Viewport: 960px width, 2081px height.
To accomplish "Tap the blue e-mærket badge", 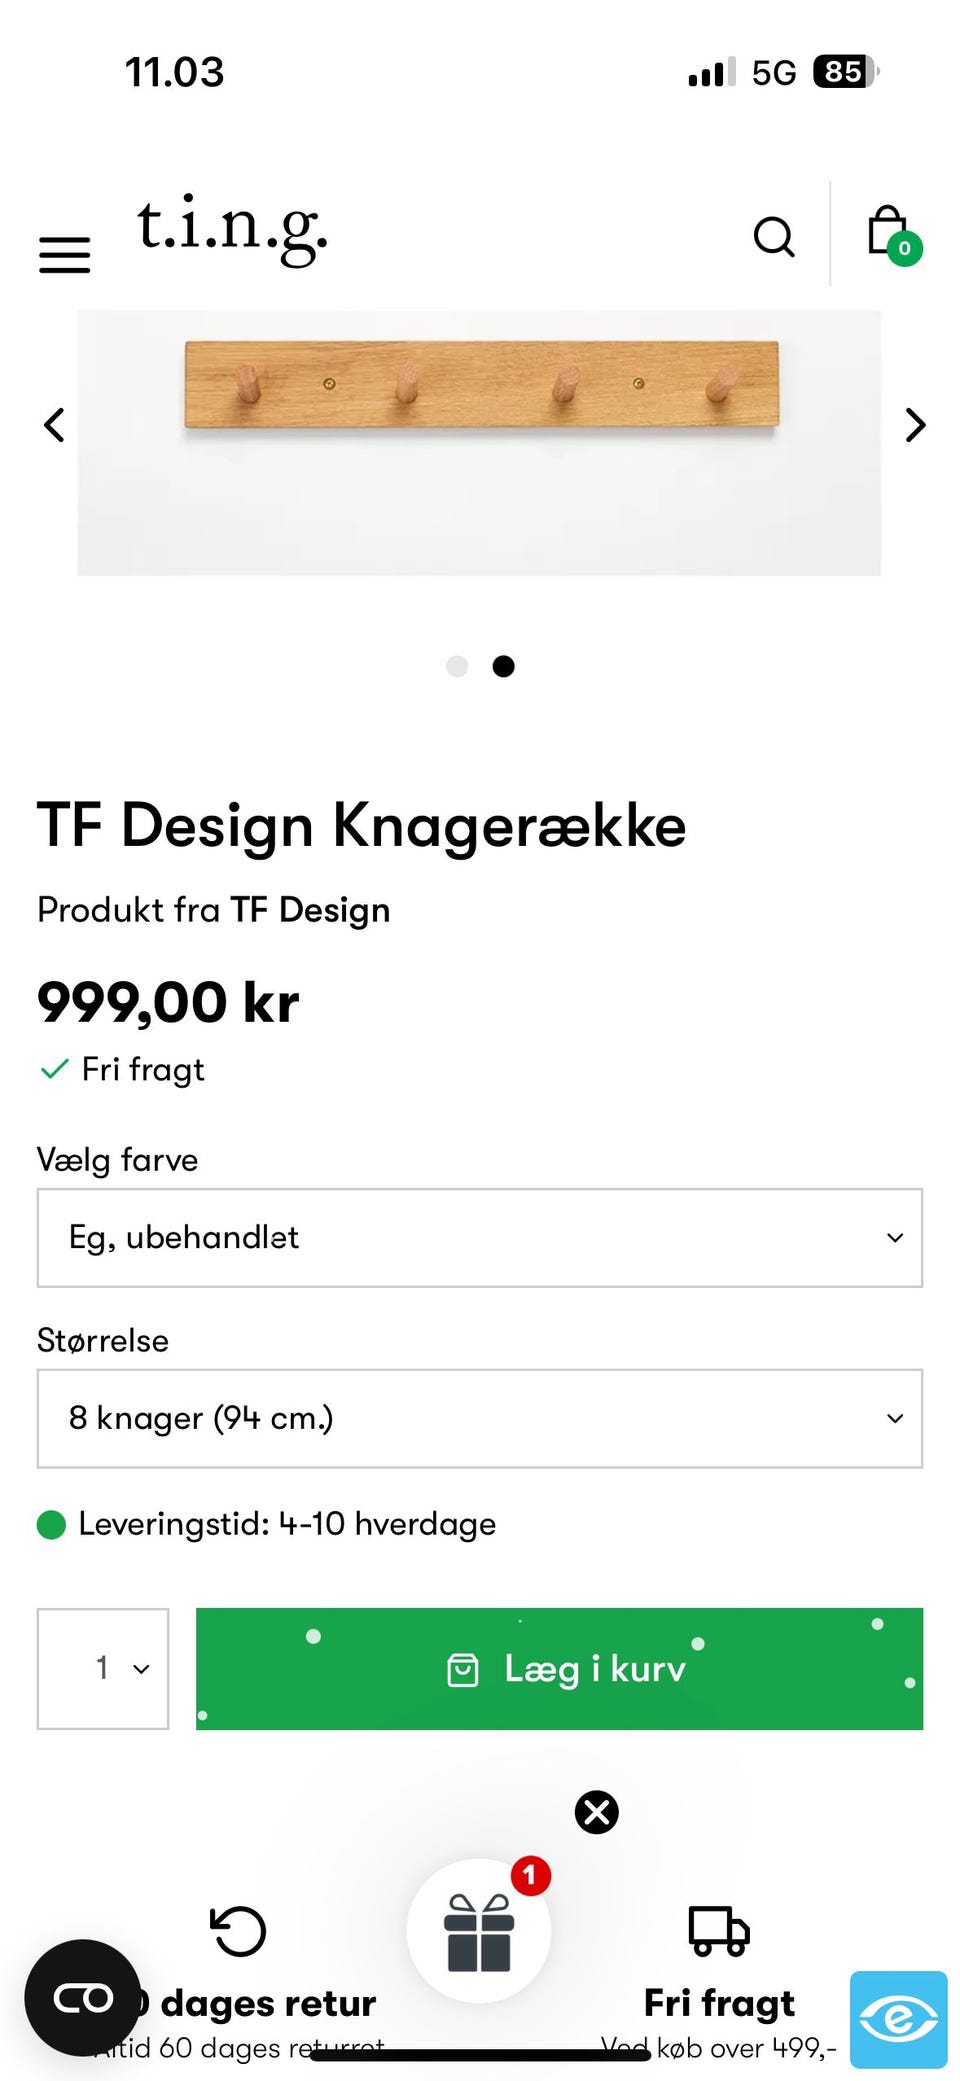I will (x=898, y=2019).
